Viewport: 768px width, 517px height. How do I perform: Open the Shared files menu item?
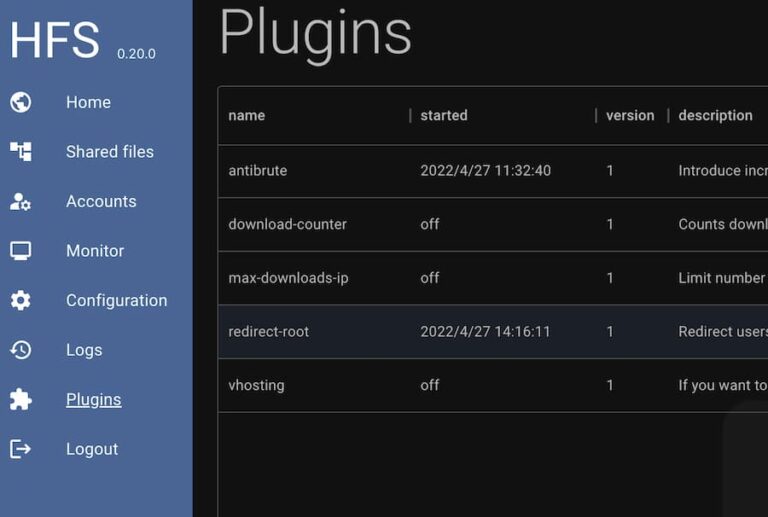tap(110, 152)
